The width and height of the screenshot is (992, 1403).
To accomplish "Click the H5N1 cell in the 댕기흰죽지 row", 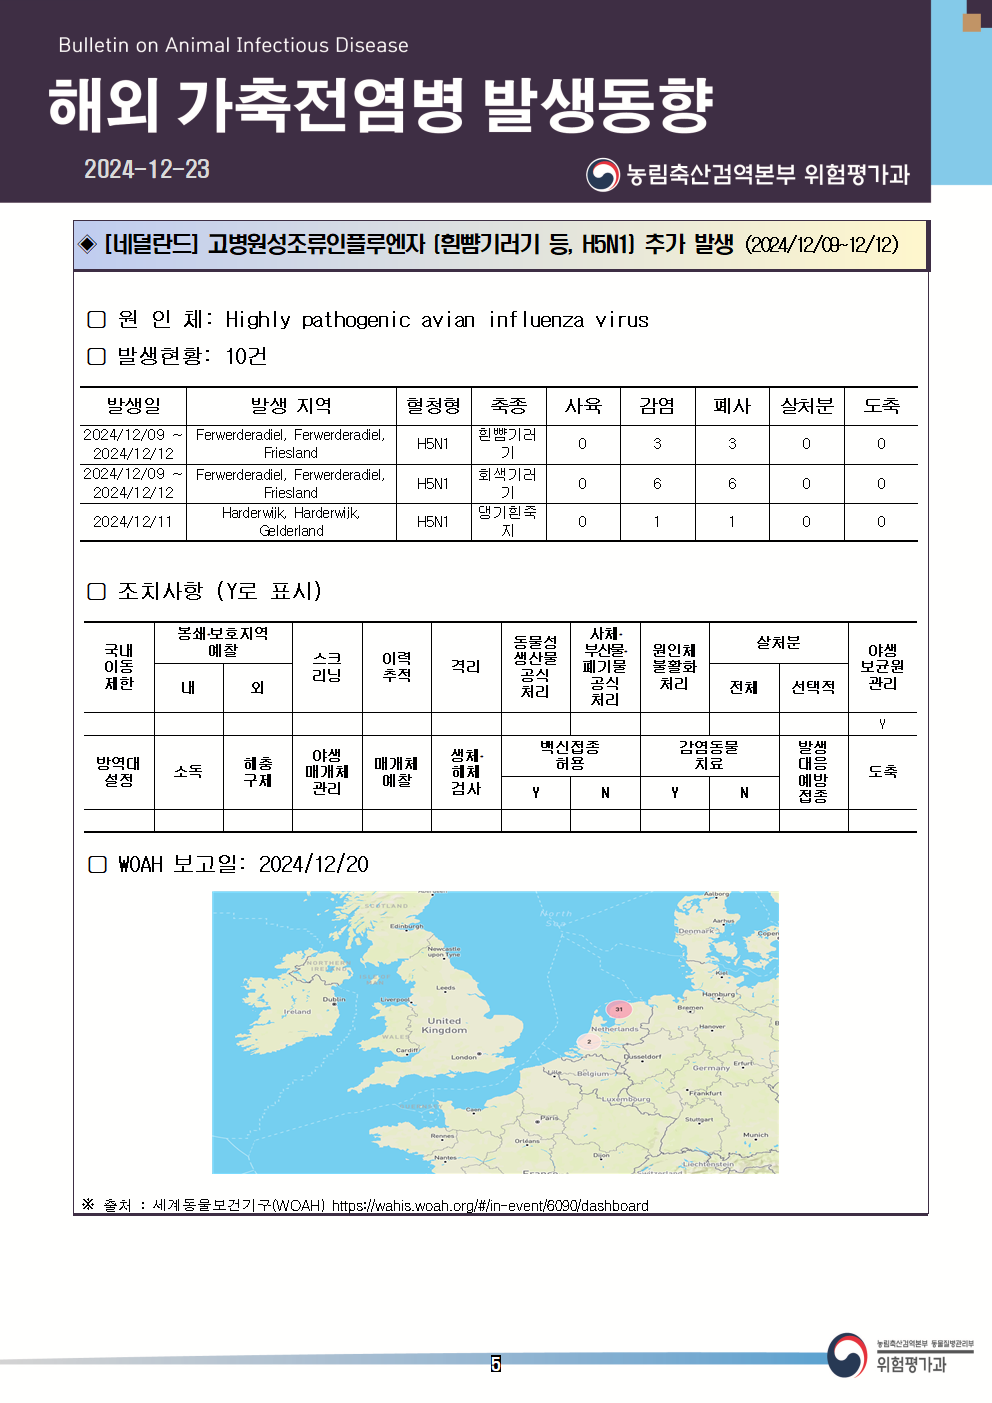I will (433, 522).
